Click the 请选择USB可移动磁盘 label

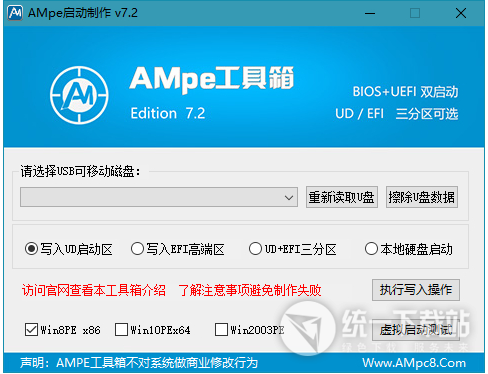tap(80, 171)
